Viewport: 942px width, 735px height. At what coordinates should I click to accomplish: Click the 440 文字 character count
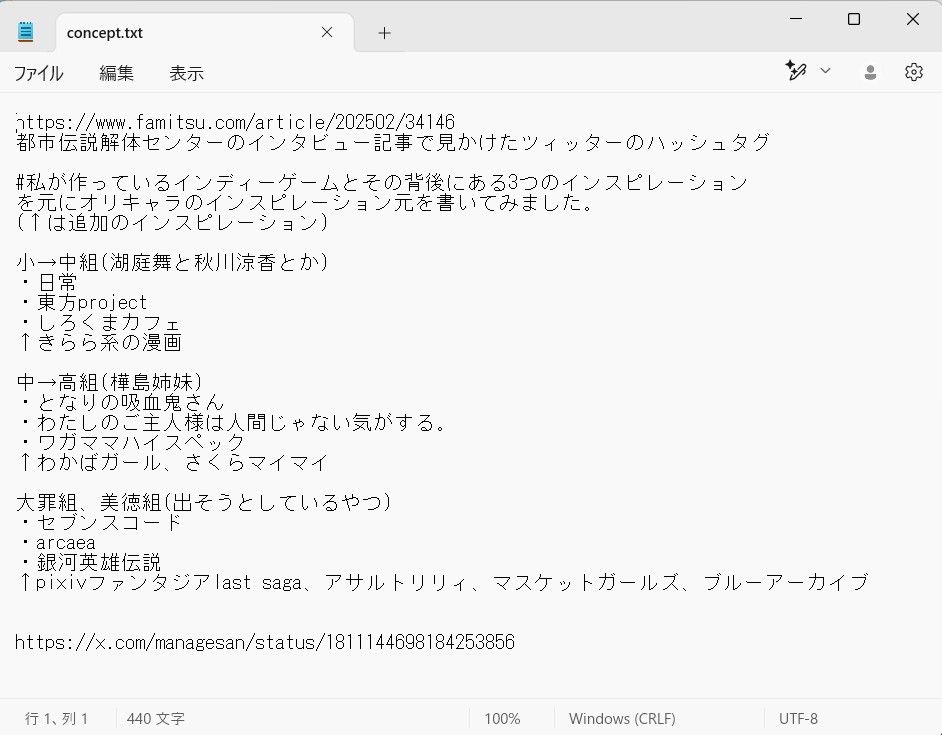[156, 719]
